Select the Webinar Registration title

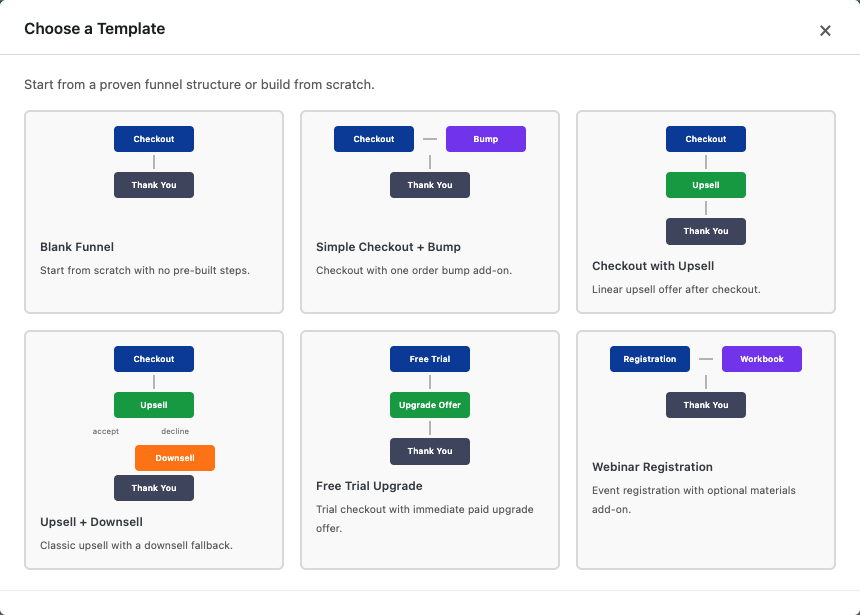click(x=652, y=467)
